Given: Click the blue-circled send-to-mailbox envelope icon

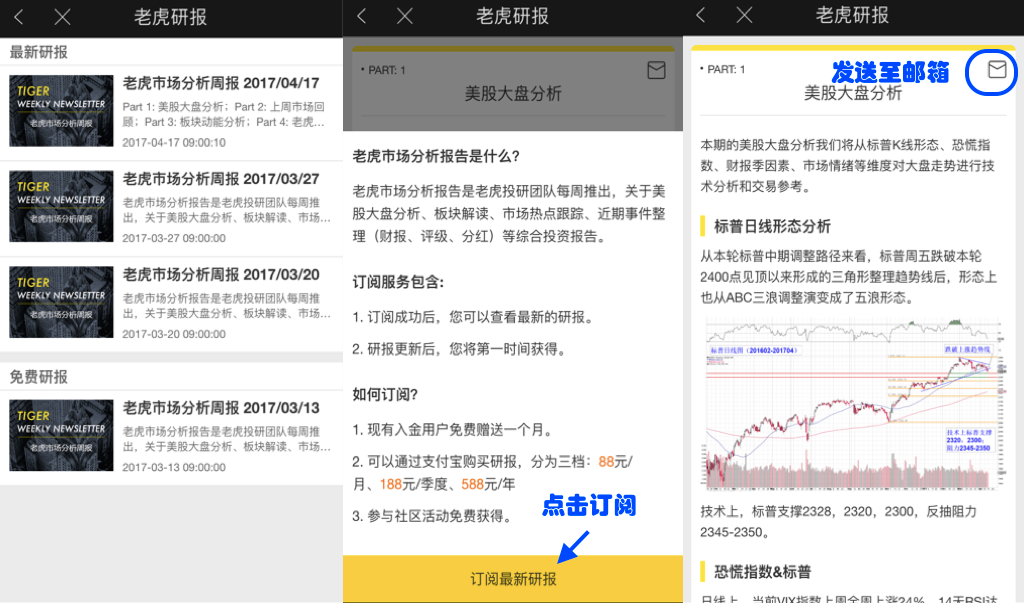Looking at the screenshot, I should pyautogui.click(x=996, y=69).
